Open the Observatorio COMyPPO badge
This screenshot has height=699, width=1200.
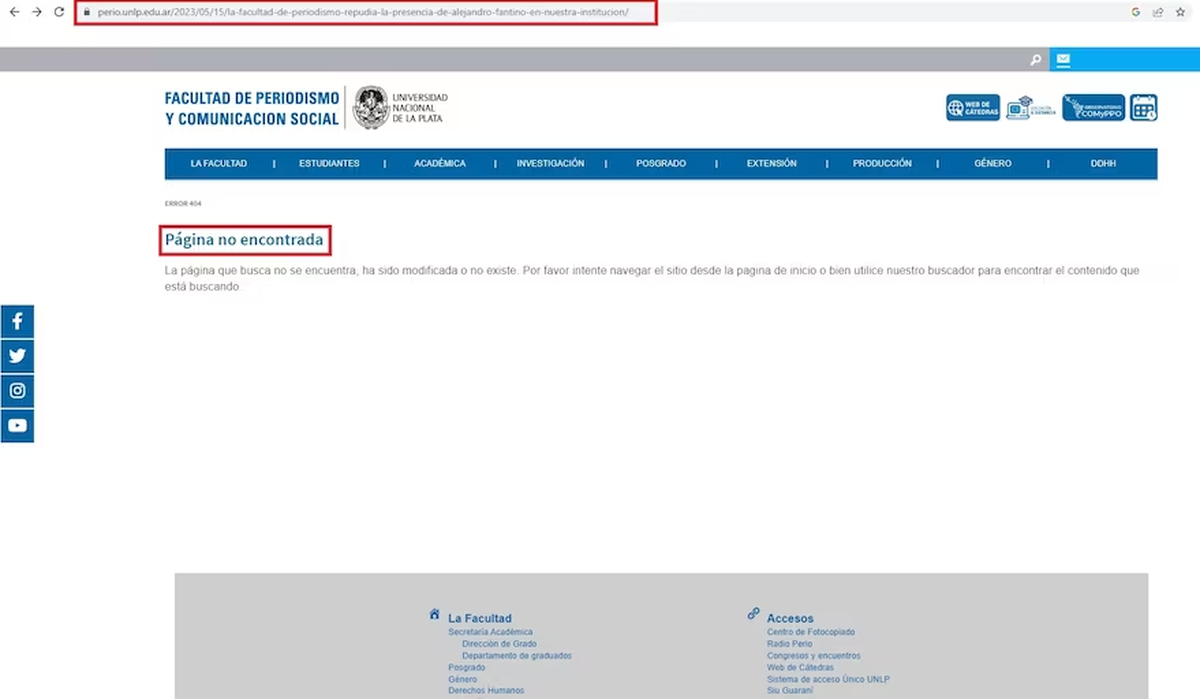pos(1093,108)
